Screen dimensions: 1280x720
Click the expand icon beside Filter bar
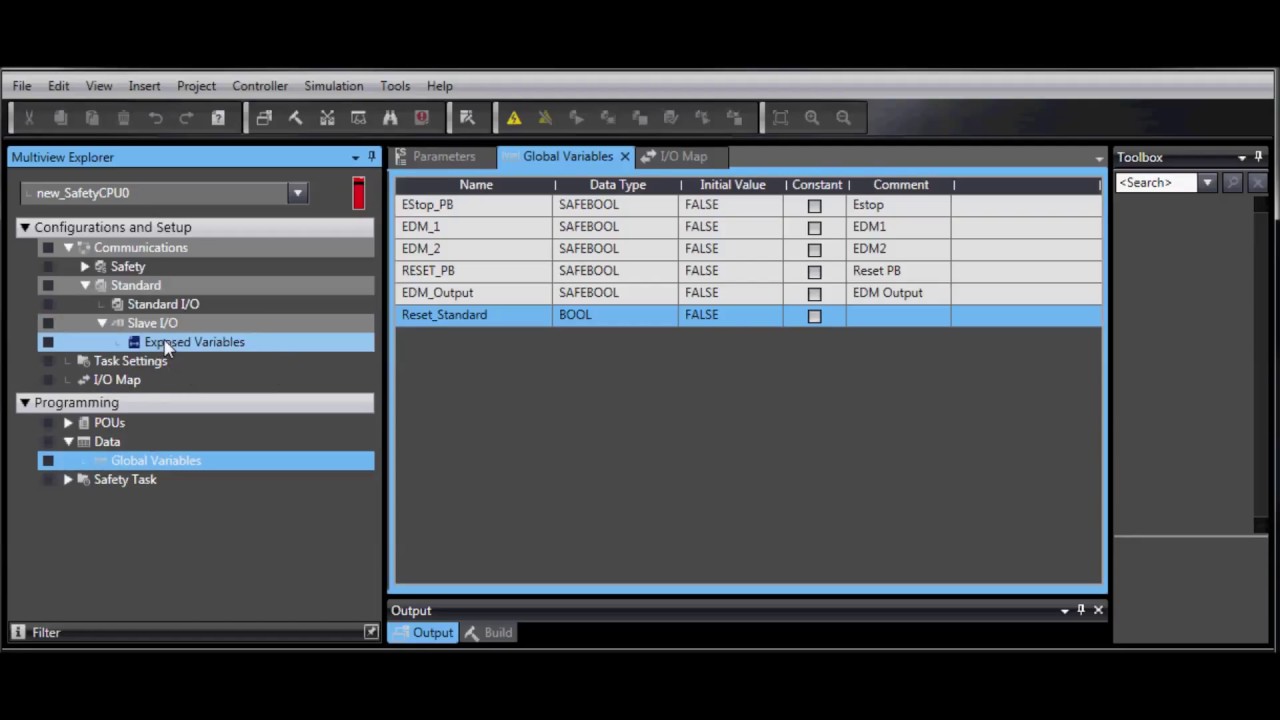pos(371,632)
